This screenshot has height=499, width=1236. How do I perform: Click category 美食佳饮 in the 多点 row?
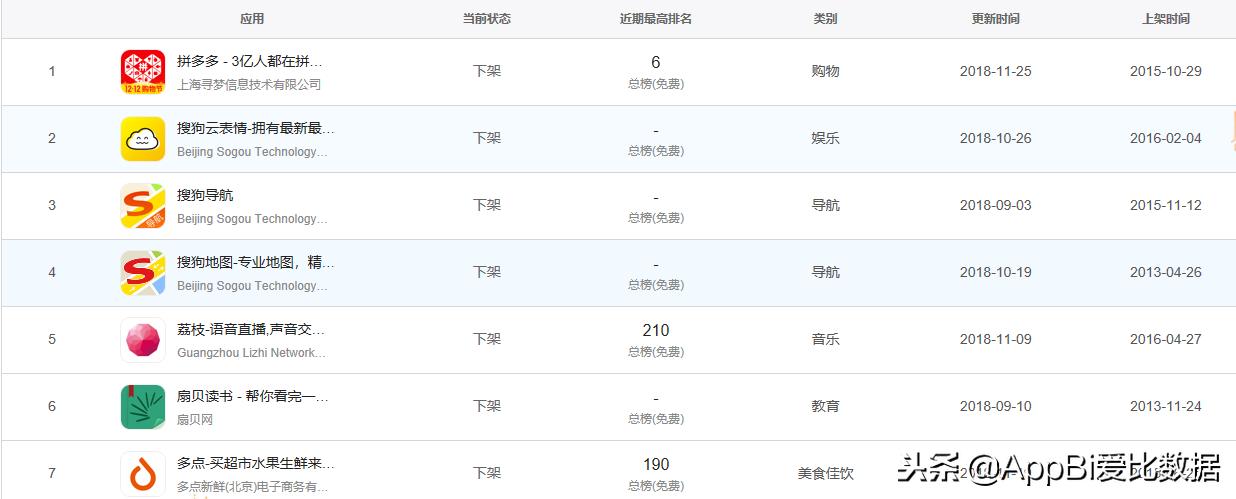coord(825,474)
